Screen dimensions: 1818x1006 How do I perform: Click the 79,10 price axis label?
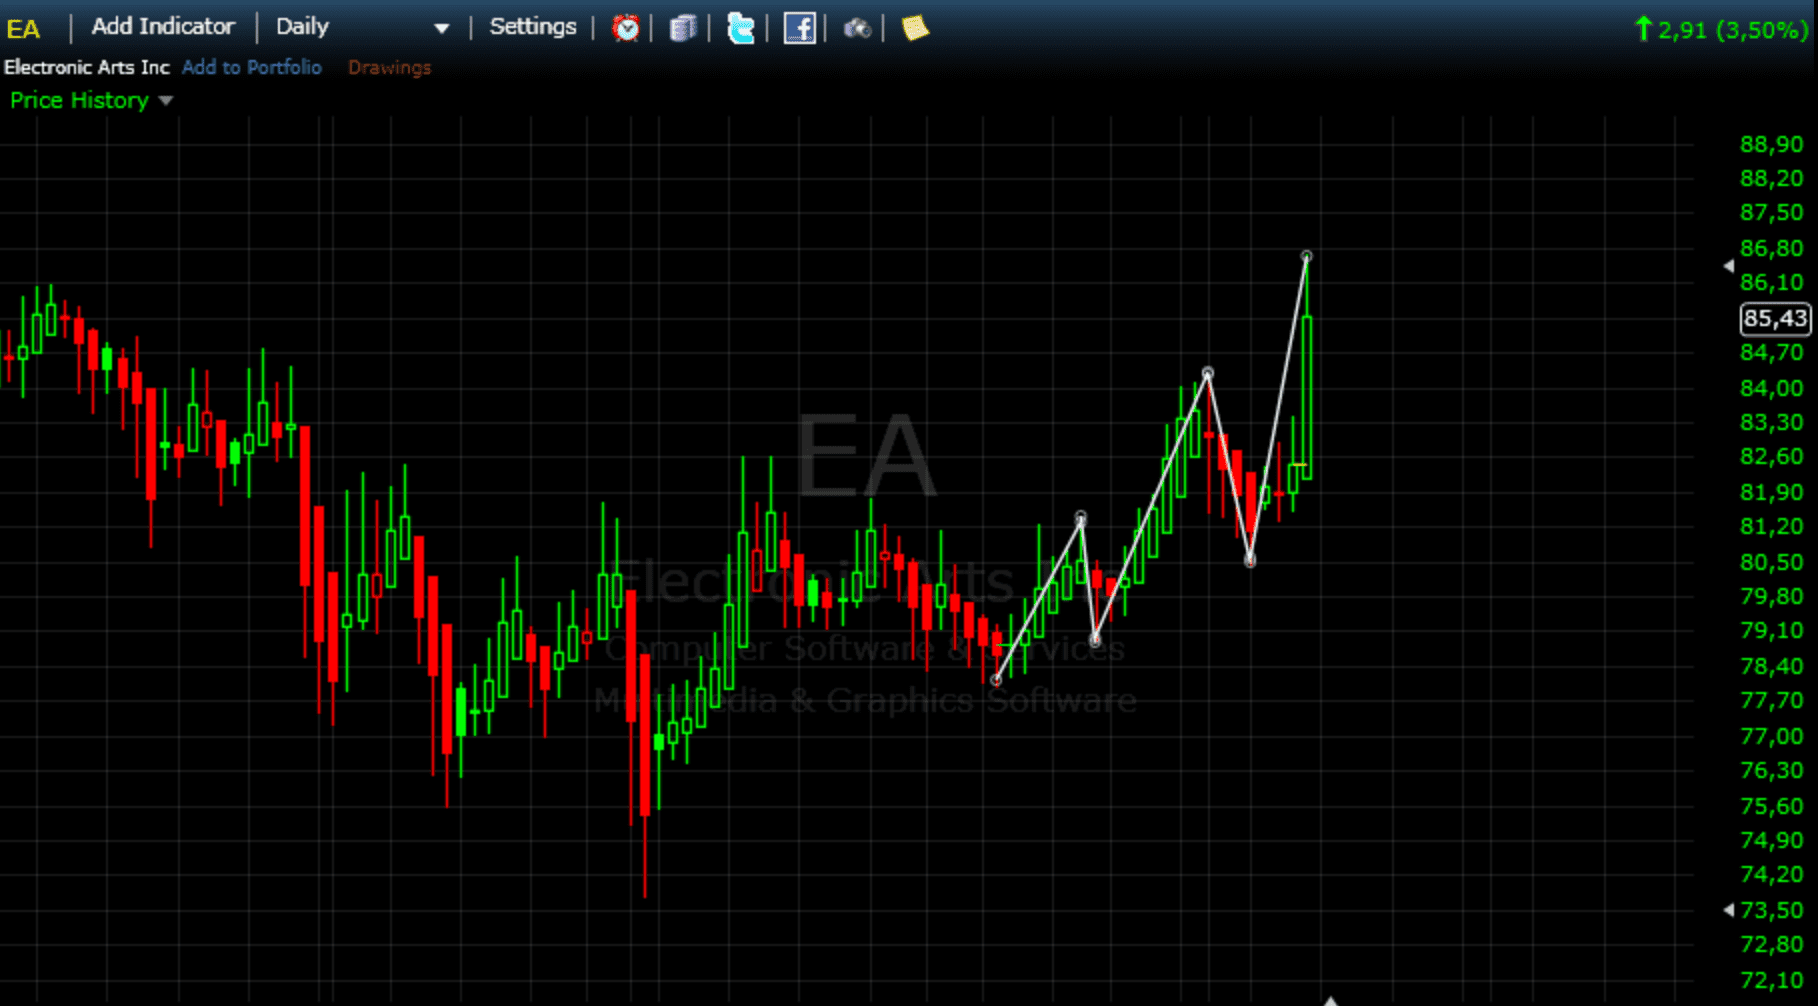point(1771,631)
